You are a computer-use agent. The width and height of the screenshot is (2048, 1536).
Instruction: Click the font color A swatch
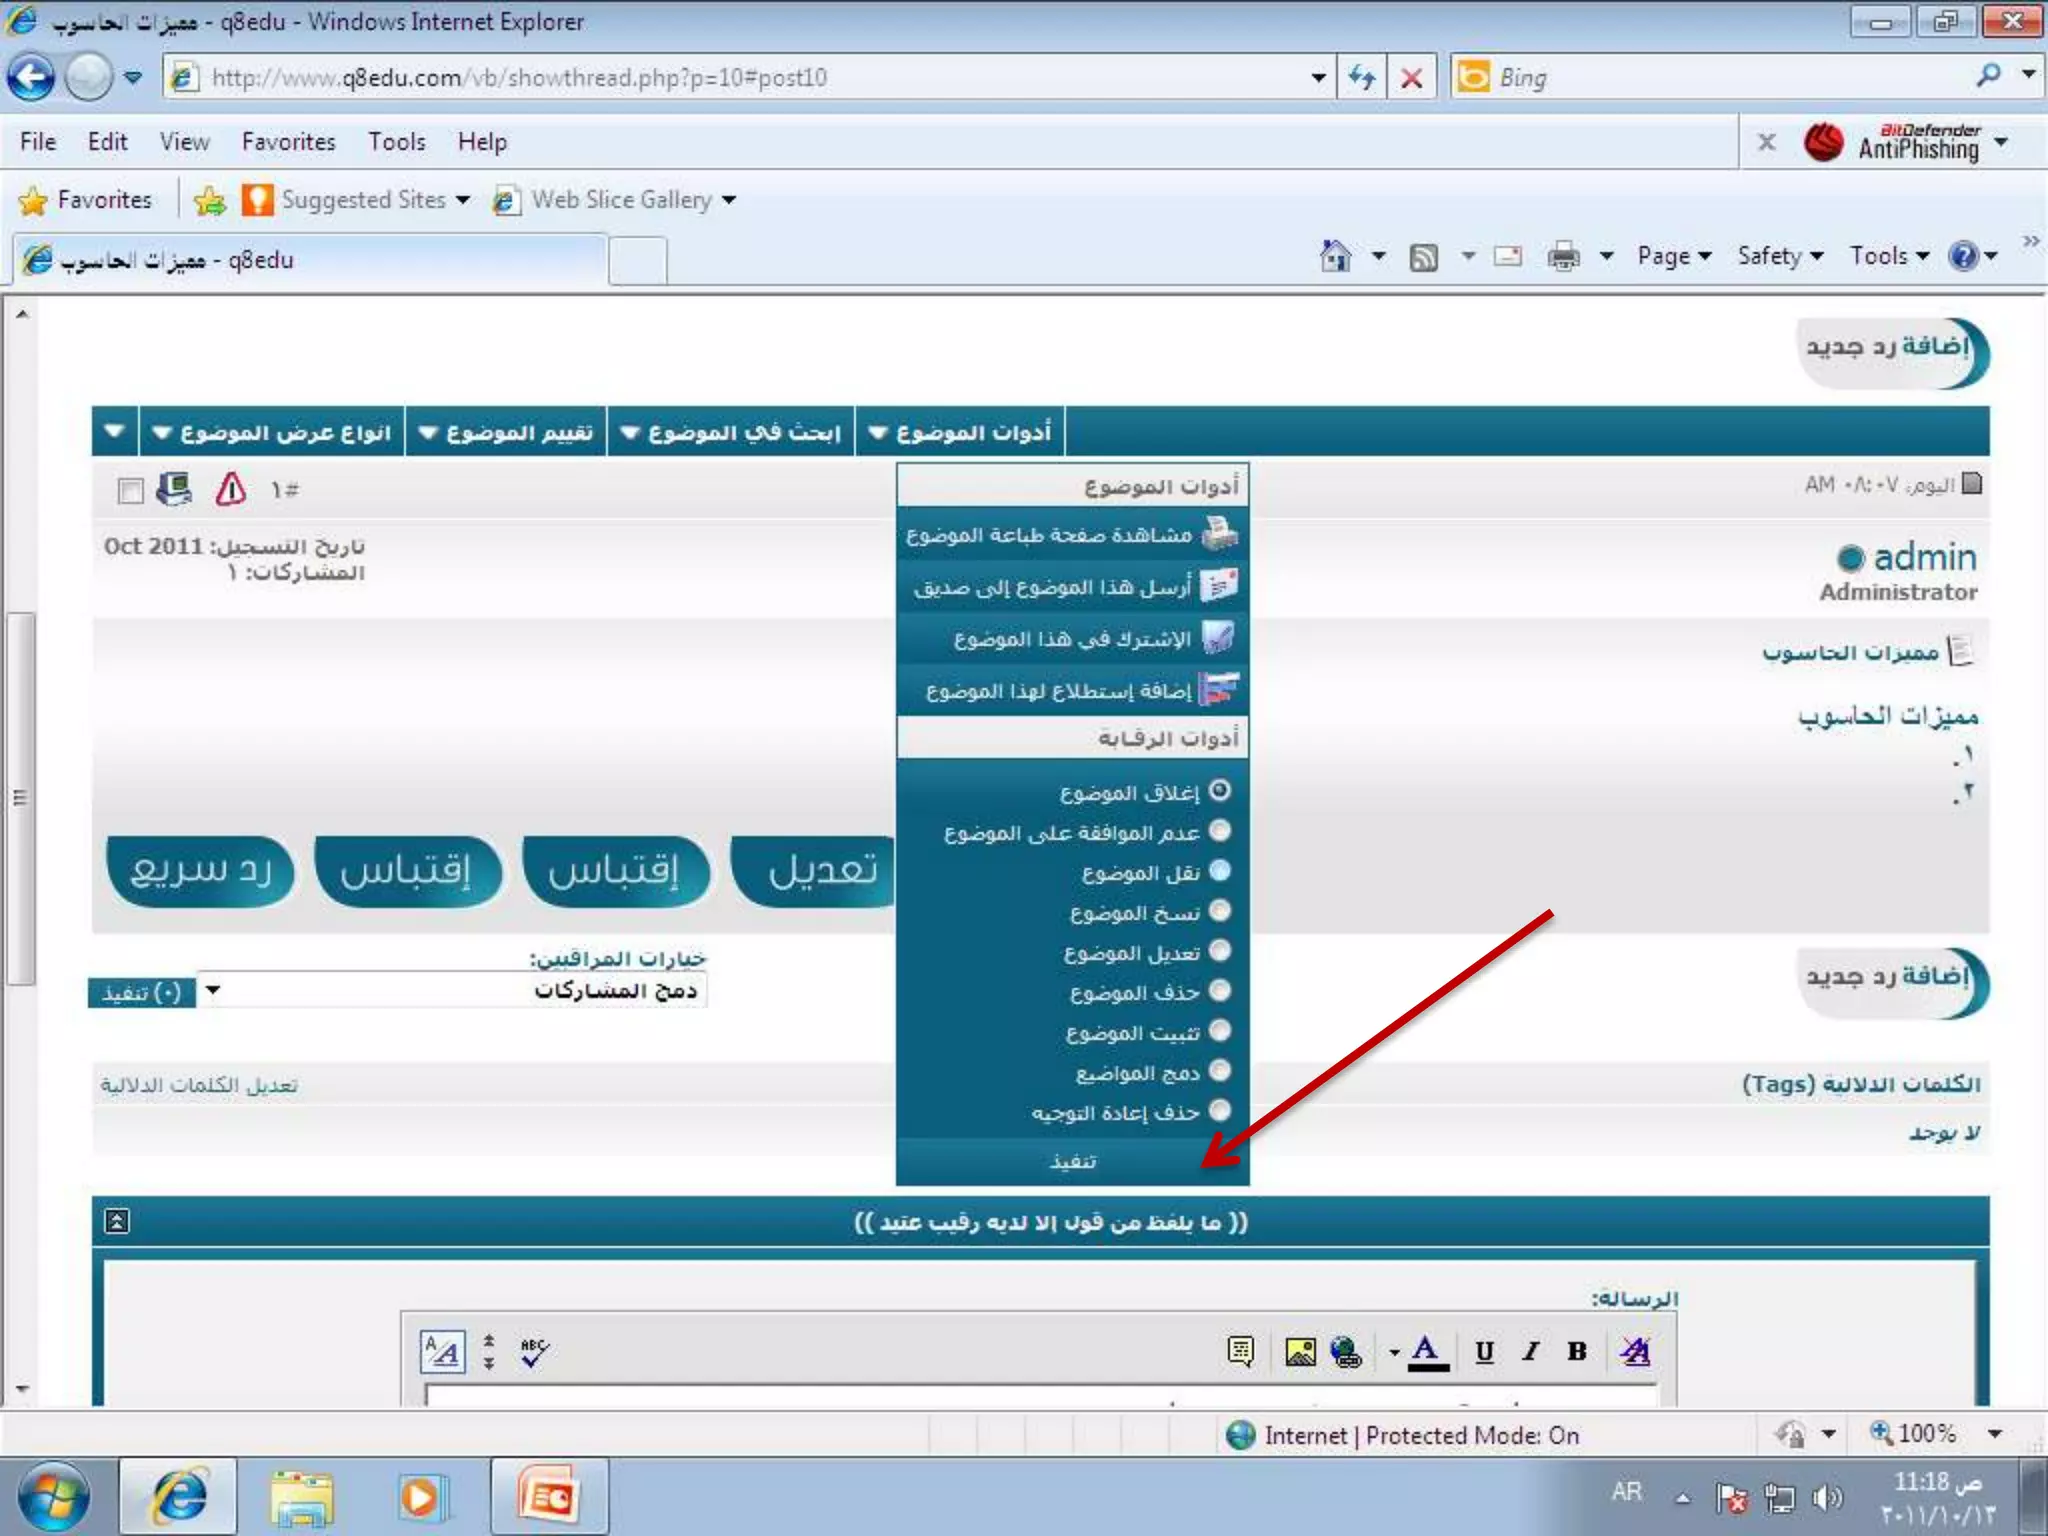coord(1427,1352)
